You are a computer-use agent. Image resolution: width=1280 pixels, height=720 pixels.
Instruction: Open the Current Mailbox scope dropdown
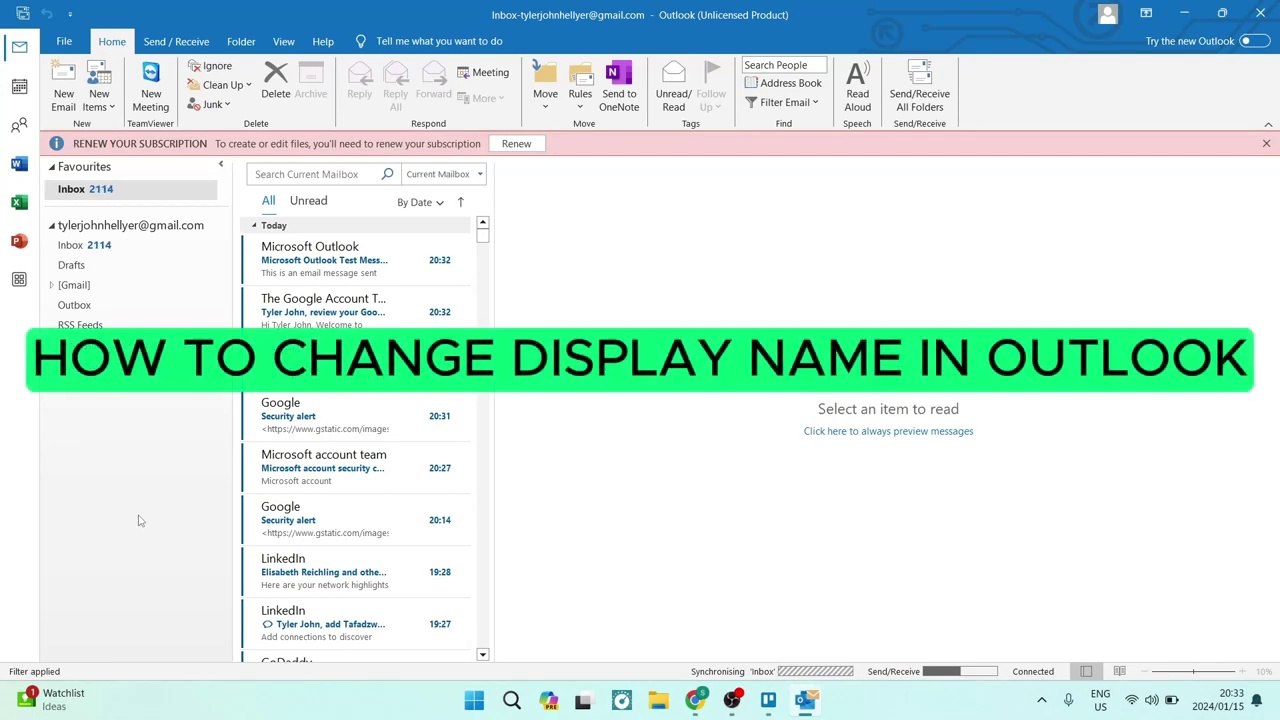pos(443,174)
